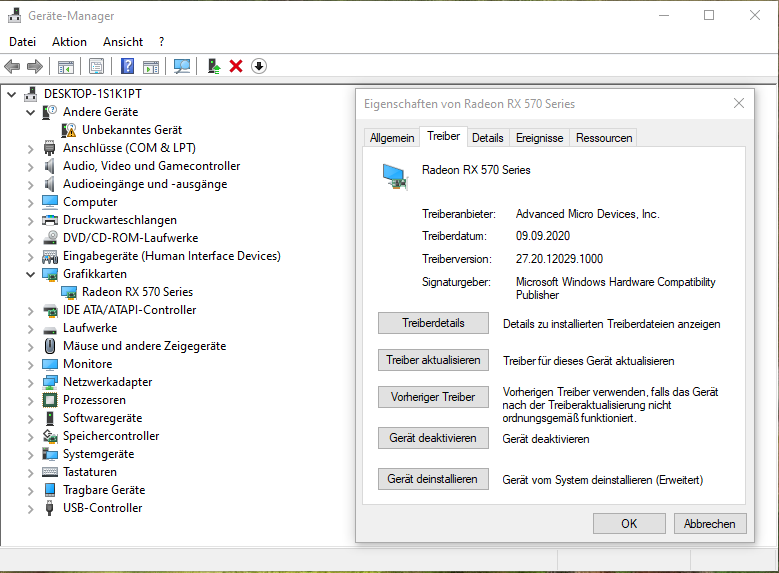779x573 pixels.
Task: Expand Eingabegeräte (Human Interface Devices)
Action: pyautogui.click(x=31, y=256)
